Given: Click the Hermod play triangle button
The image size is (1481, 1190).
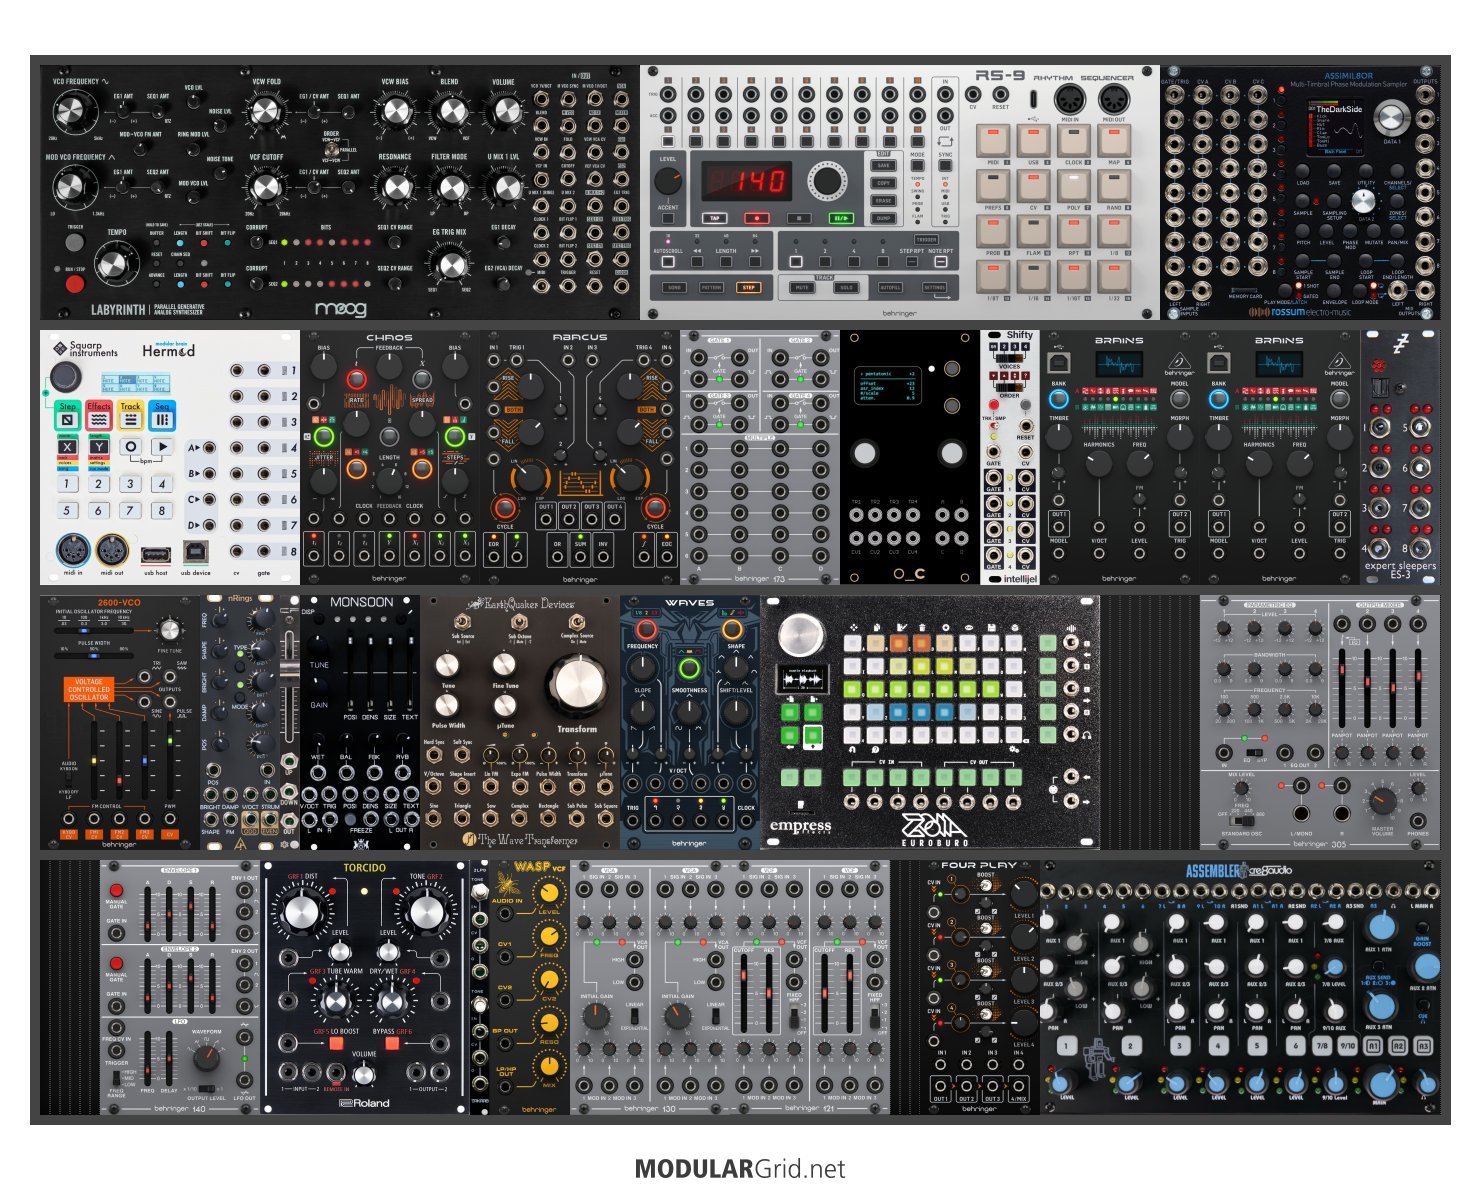Looking at the screenshot, I should [x=162, y=446].
